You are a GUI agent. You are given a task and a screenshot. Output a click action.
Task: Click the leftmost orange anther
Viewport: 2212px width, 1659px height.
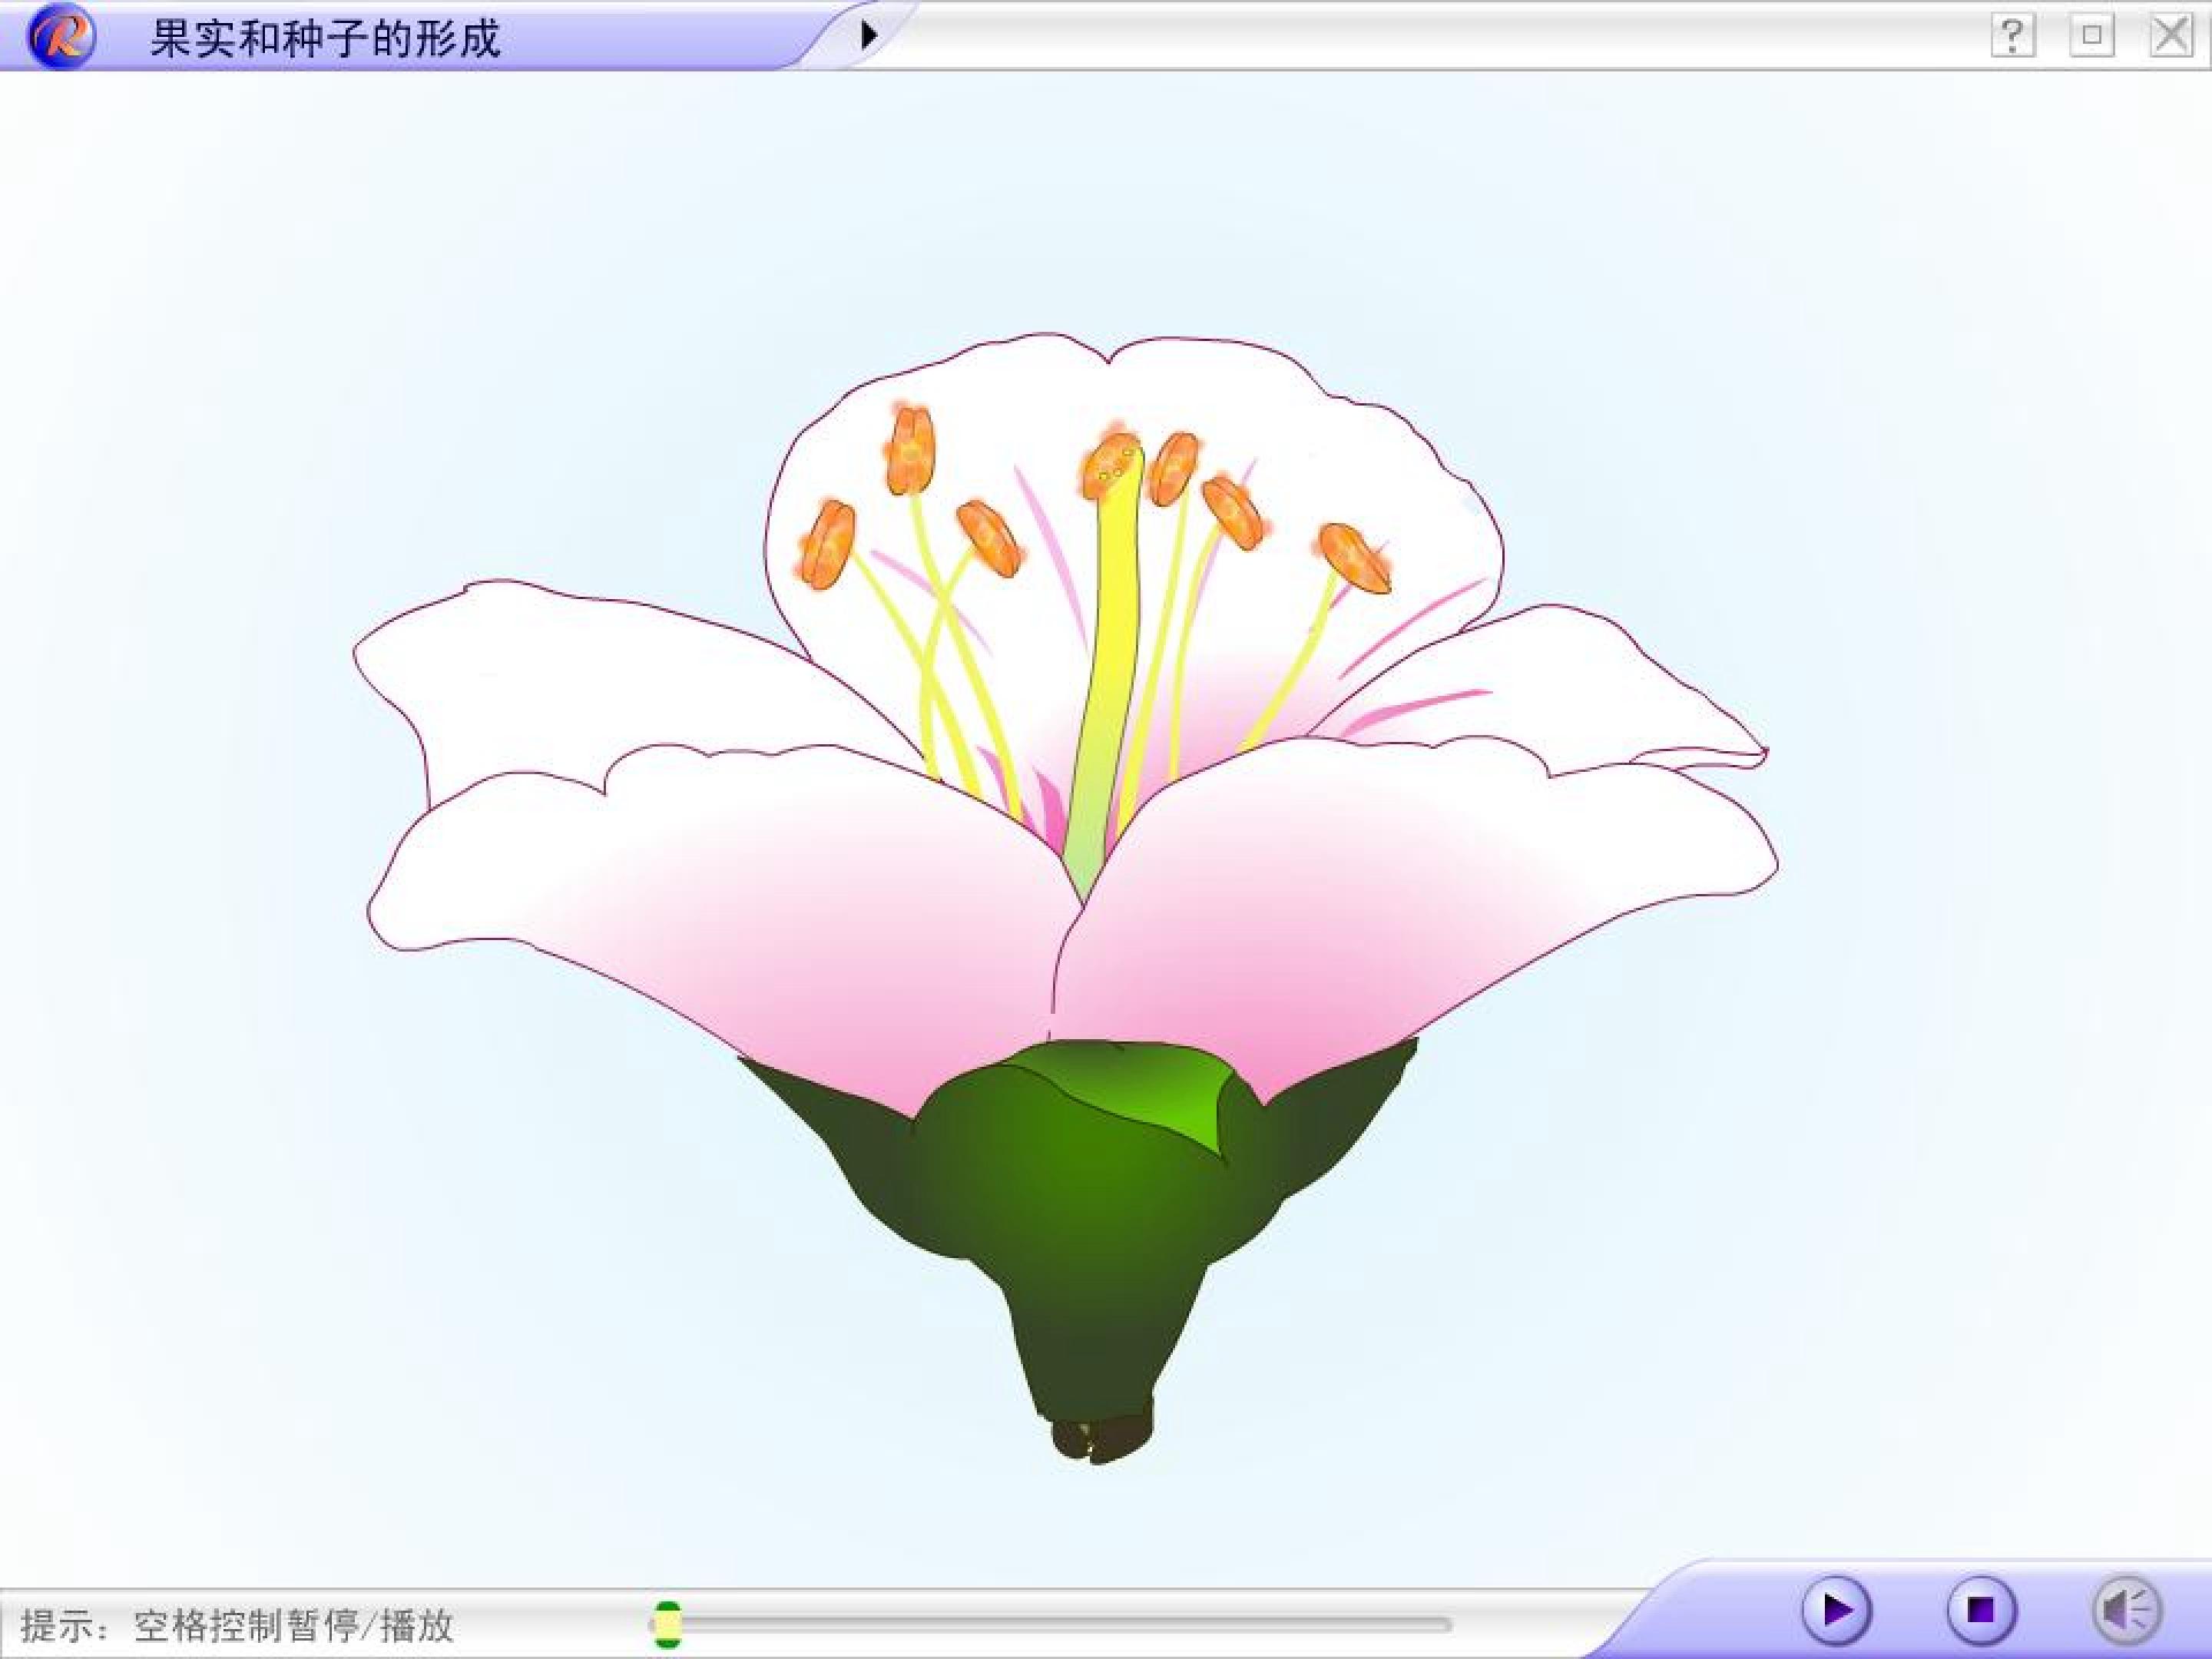(827, 545)
